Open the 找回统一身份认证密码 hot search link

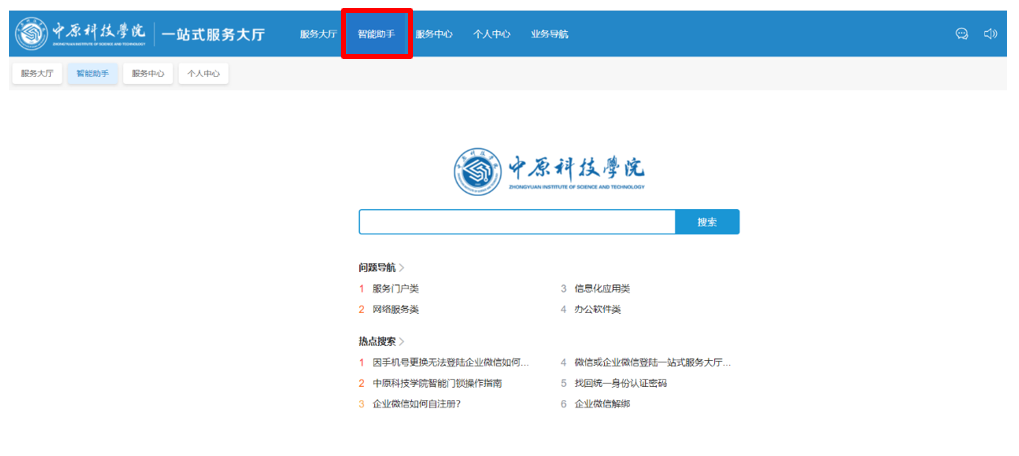coord(620,383)
